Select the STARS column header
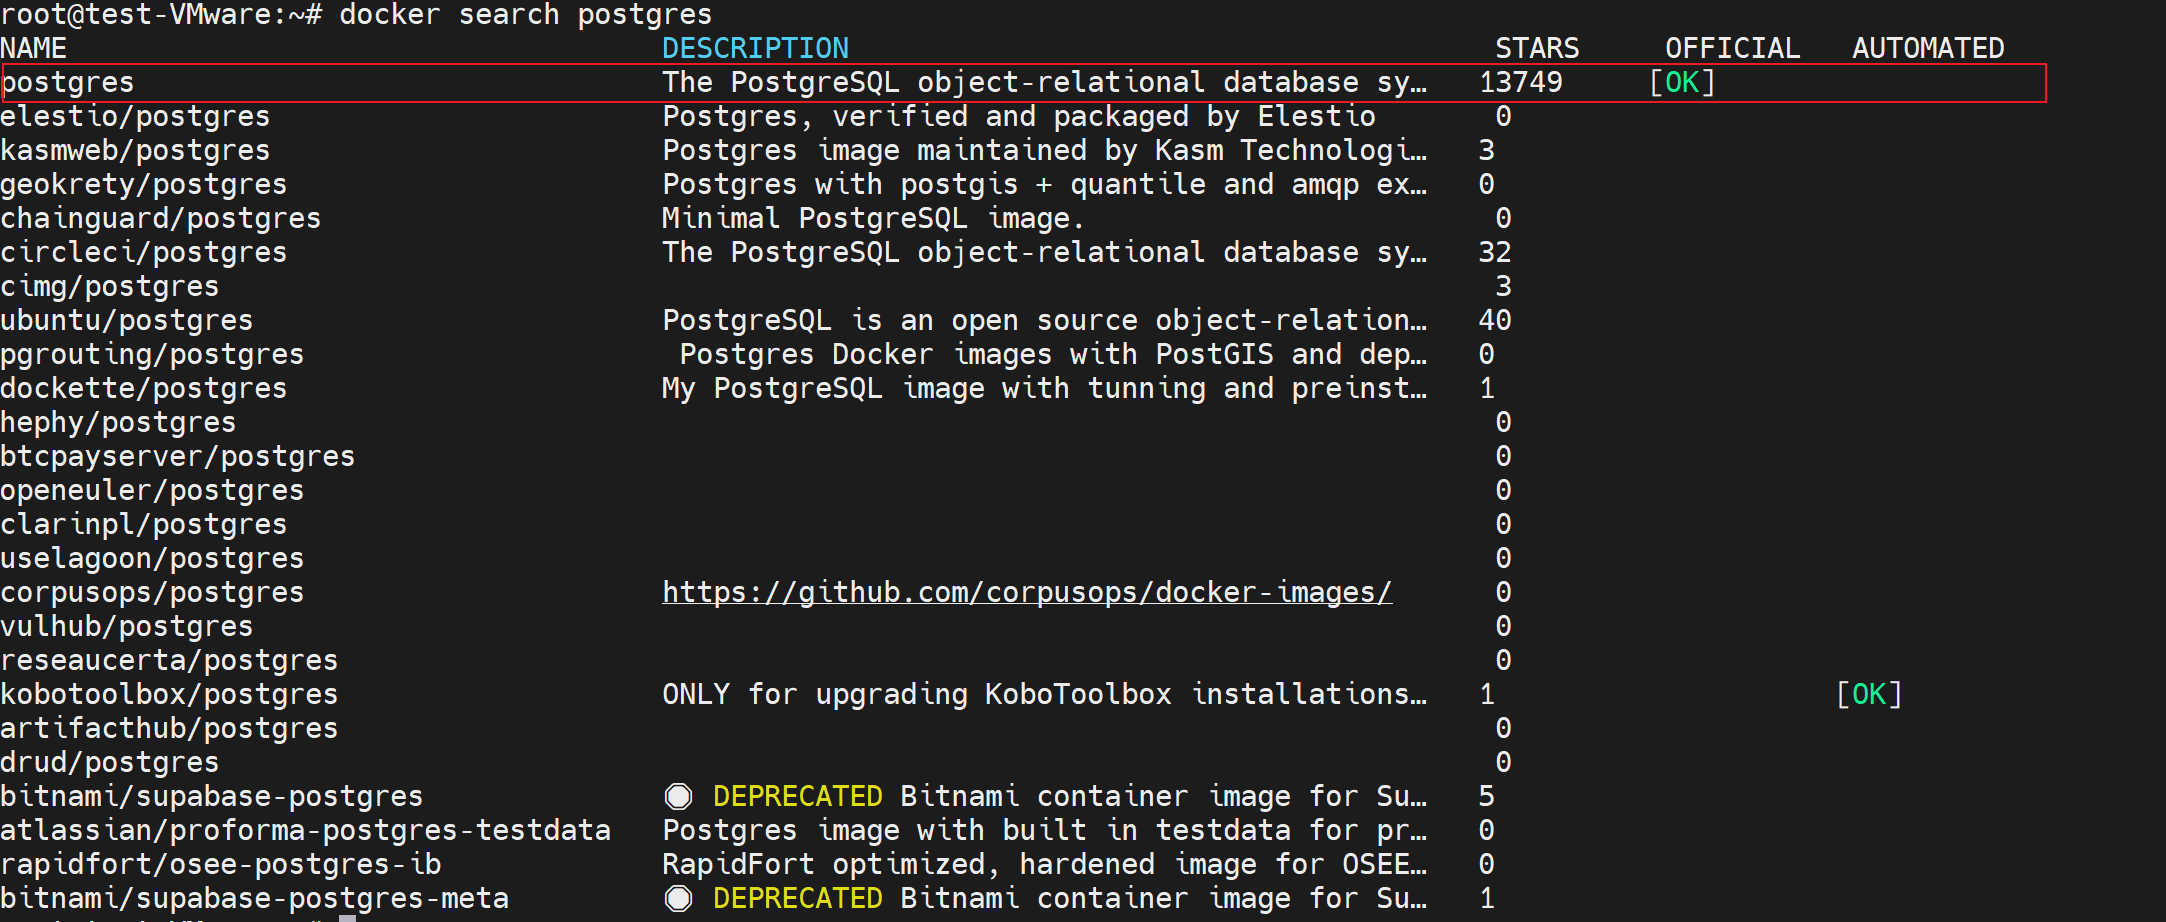2166x922 pixels. [1537, 48]
